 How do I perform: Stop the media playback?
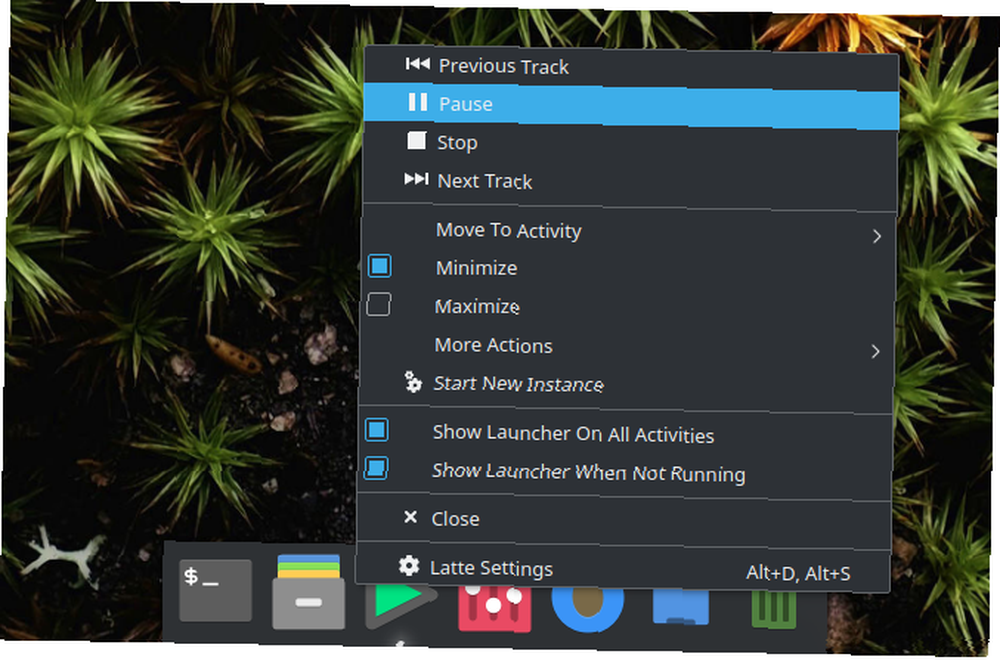pyautogui.click(x=630, y=144)
